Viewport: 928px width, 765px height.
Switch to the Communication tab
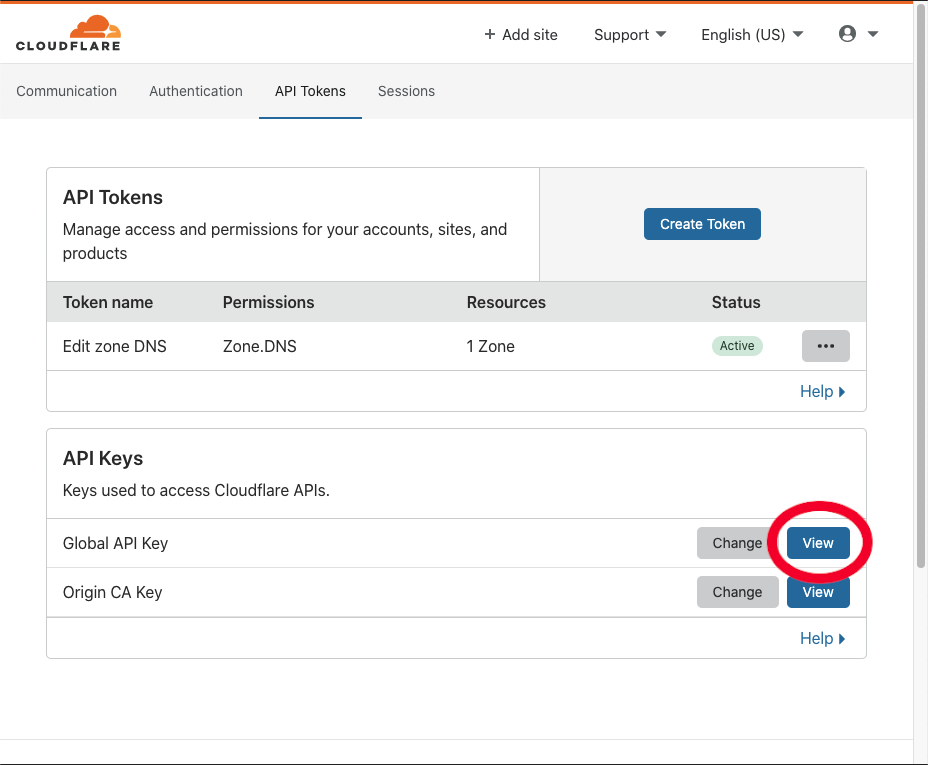[x=67, y=91]
